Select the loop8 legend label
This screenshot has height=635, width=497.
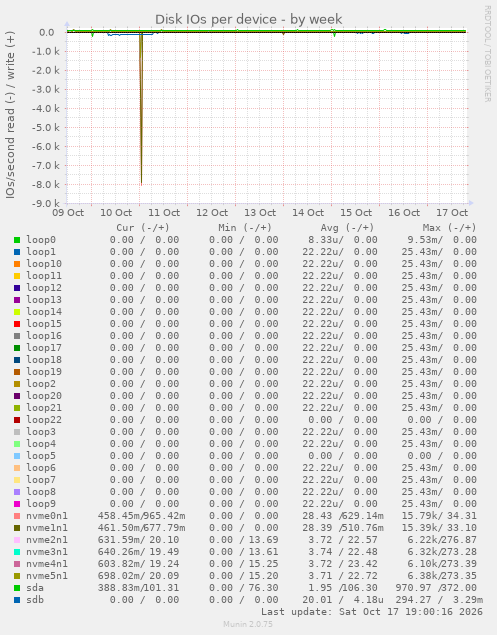click(x=41, y=492)
